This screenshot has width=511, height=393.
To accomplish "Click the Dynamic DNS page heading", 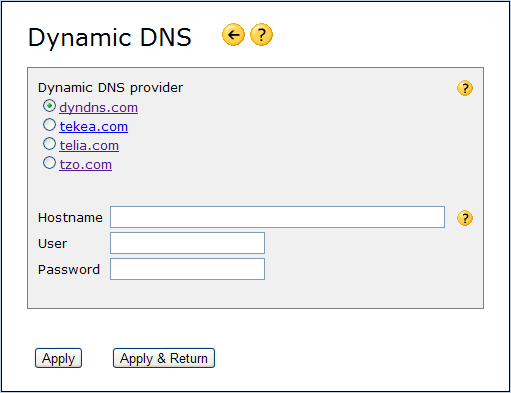I will coord(110,38).
